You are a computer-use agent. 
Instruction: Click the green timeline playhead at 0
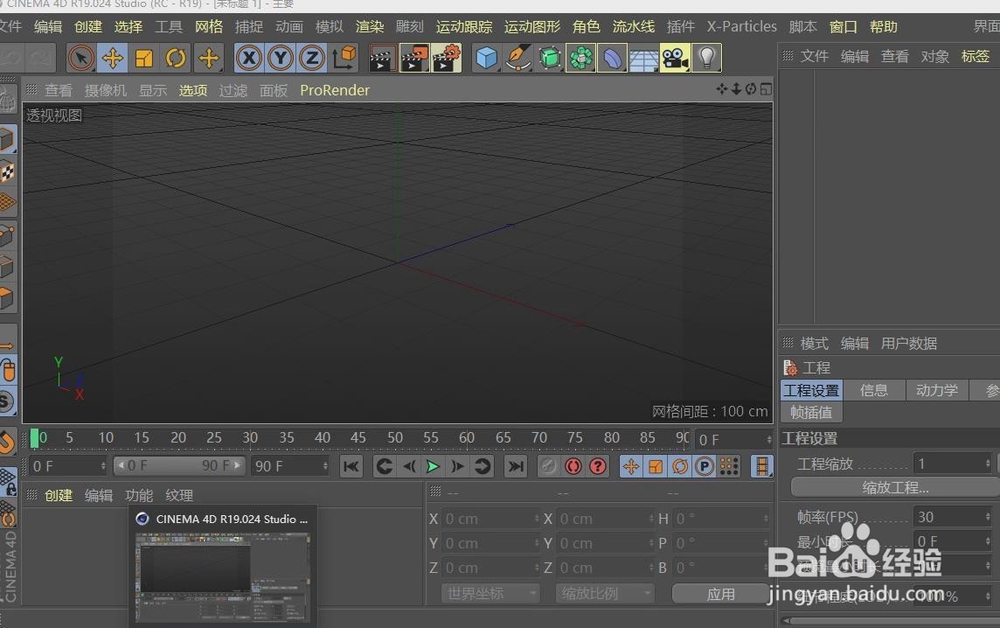tap(34, 438)
